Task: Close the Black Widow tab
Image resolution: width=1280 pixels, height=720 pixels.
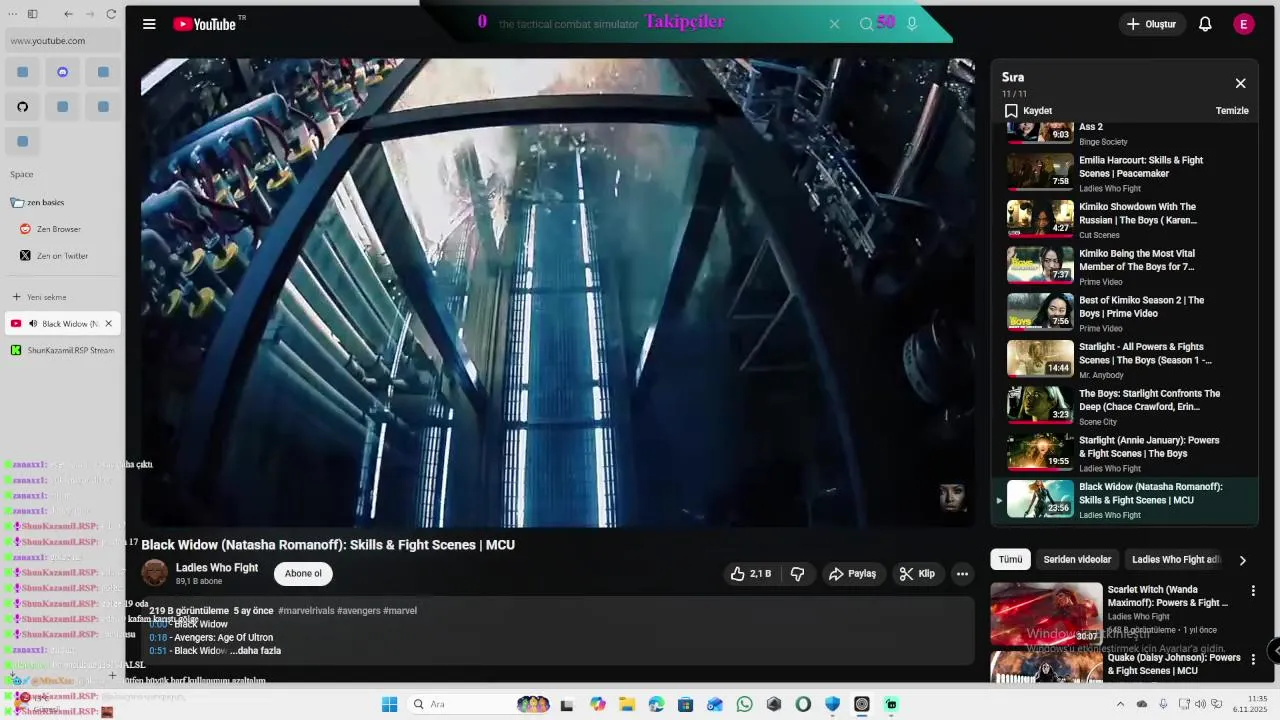Action: (x=108, y=324)
